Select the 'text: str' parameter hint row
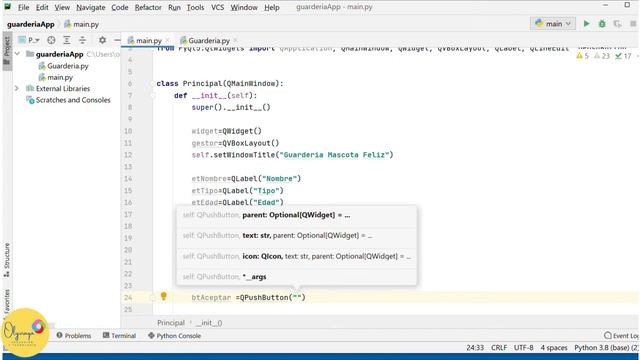The height and width of the screenshot is (360, 640). click(x=297, y=236)
